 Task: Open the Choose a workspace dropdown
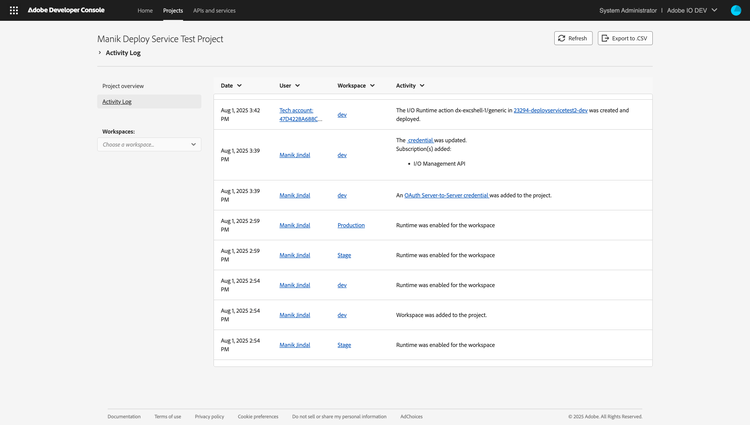(150, 144)
